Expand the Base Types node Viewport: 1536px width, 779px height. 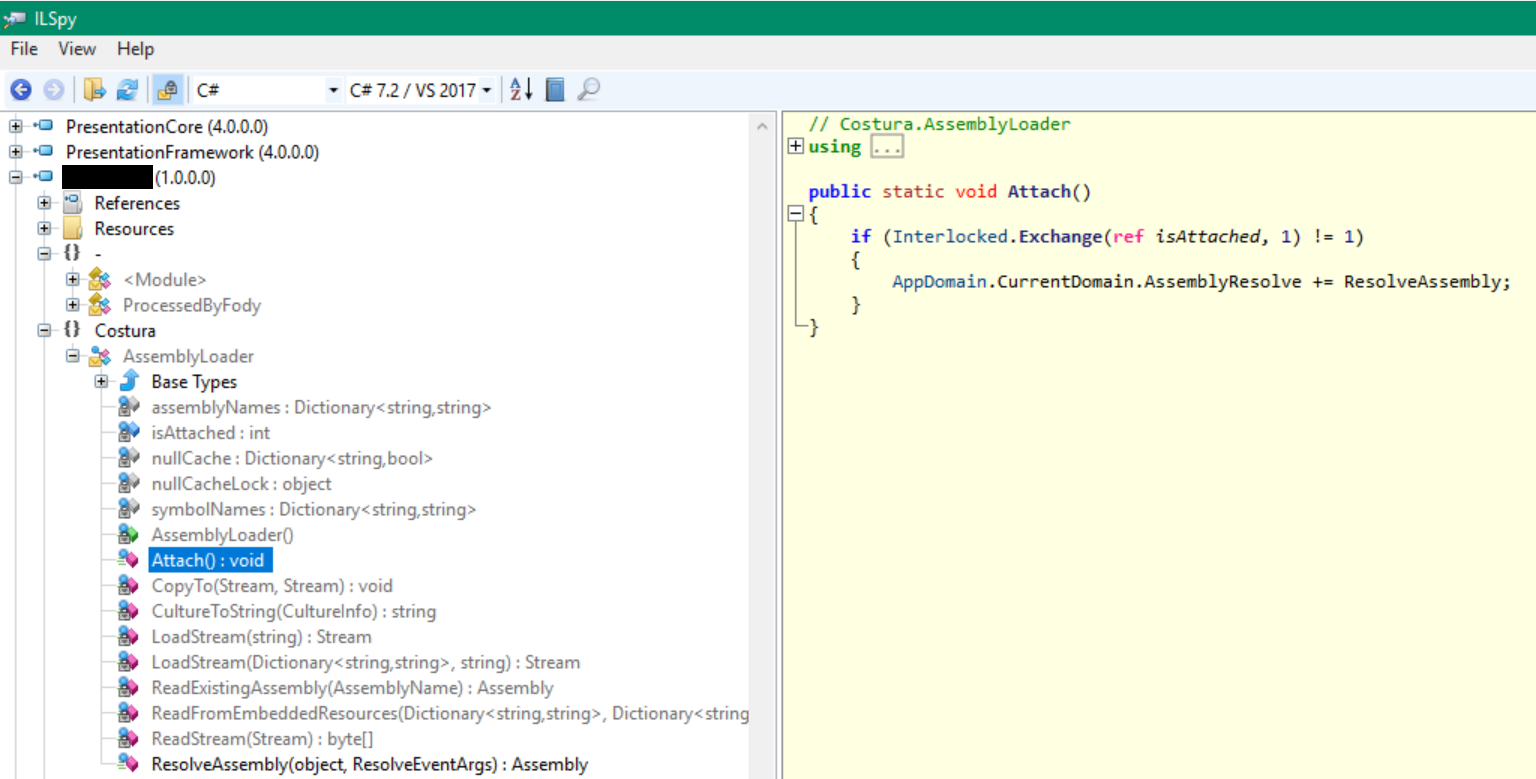[x=101, y=382]
